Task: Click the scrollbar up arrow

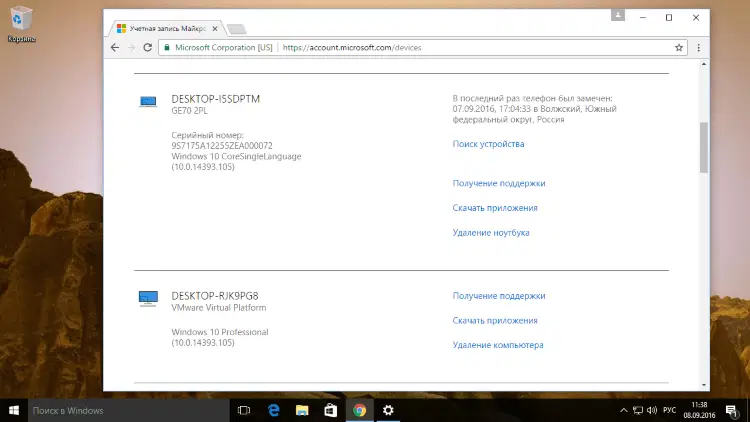Action: coord(703,64)
